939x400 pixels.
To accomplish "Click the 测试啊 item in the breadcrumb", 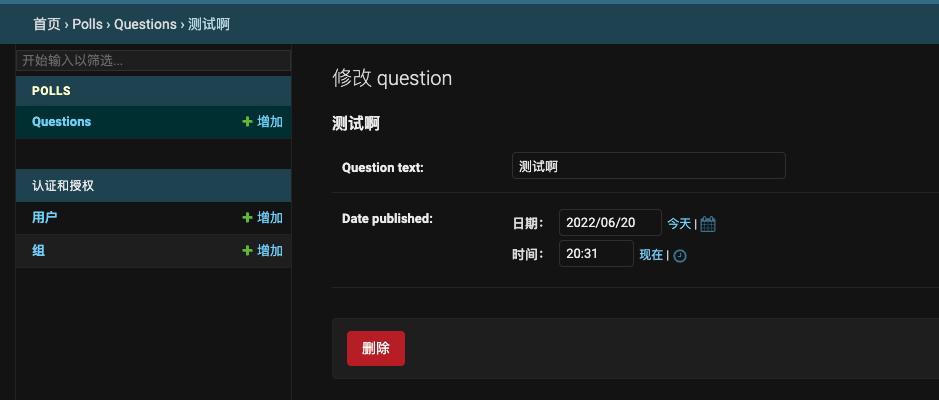I will tap(209, 24).
